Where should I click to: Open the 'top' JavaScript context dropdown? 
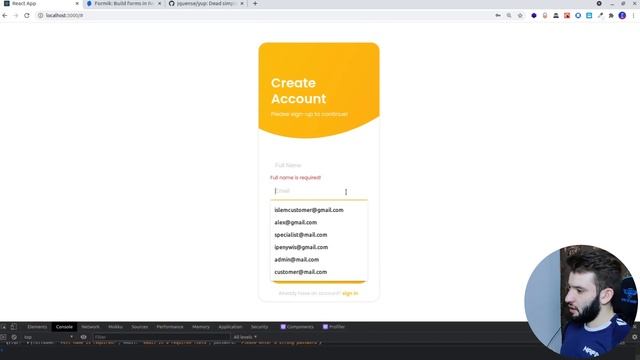[x=49, y=337]
